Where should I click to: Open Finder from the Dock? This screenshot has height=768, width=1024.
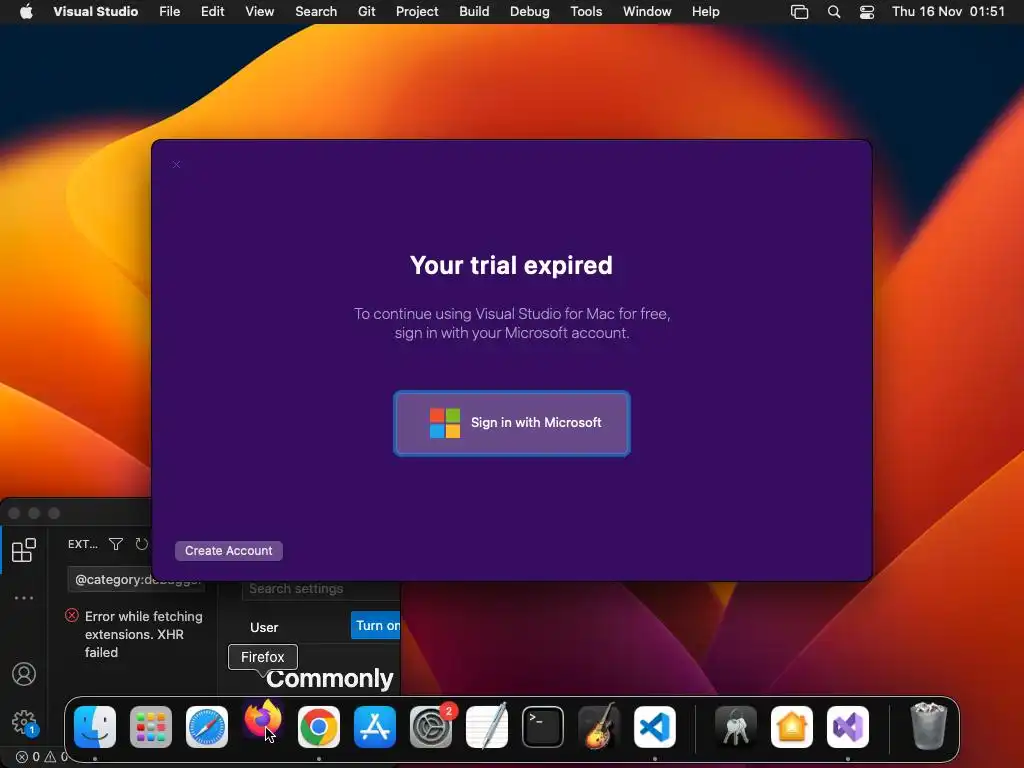(95, 727)
